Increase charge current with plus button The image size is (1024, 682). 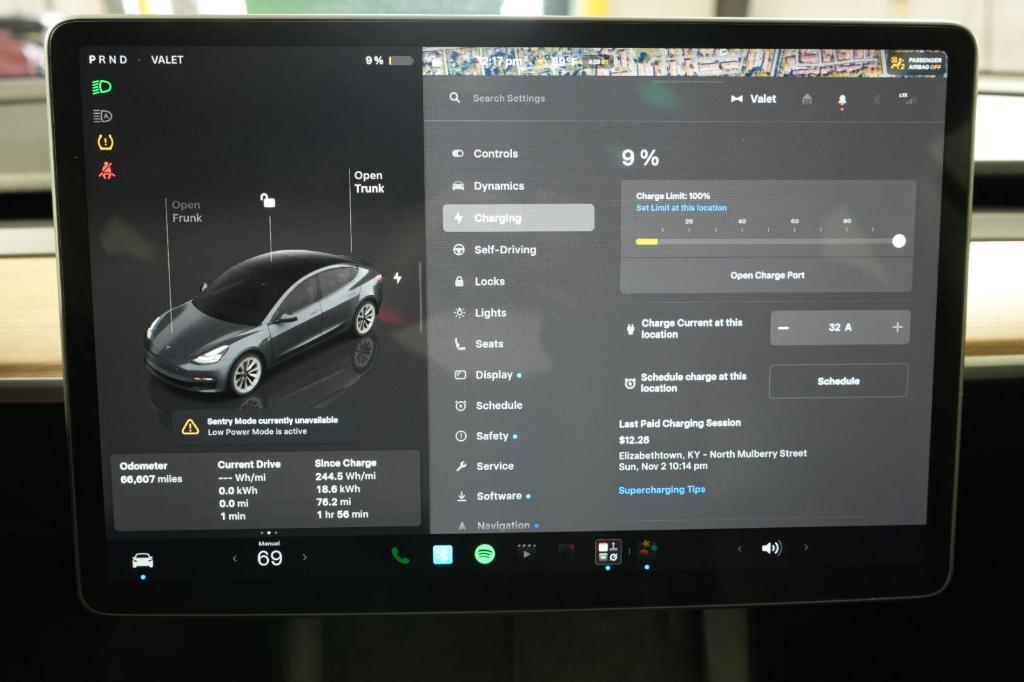click(x=897, y=327)
